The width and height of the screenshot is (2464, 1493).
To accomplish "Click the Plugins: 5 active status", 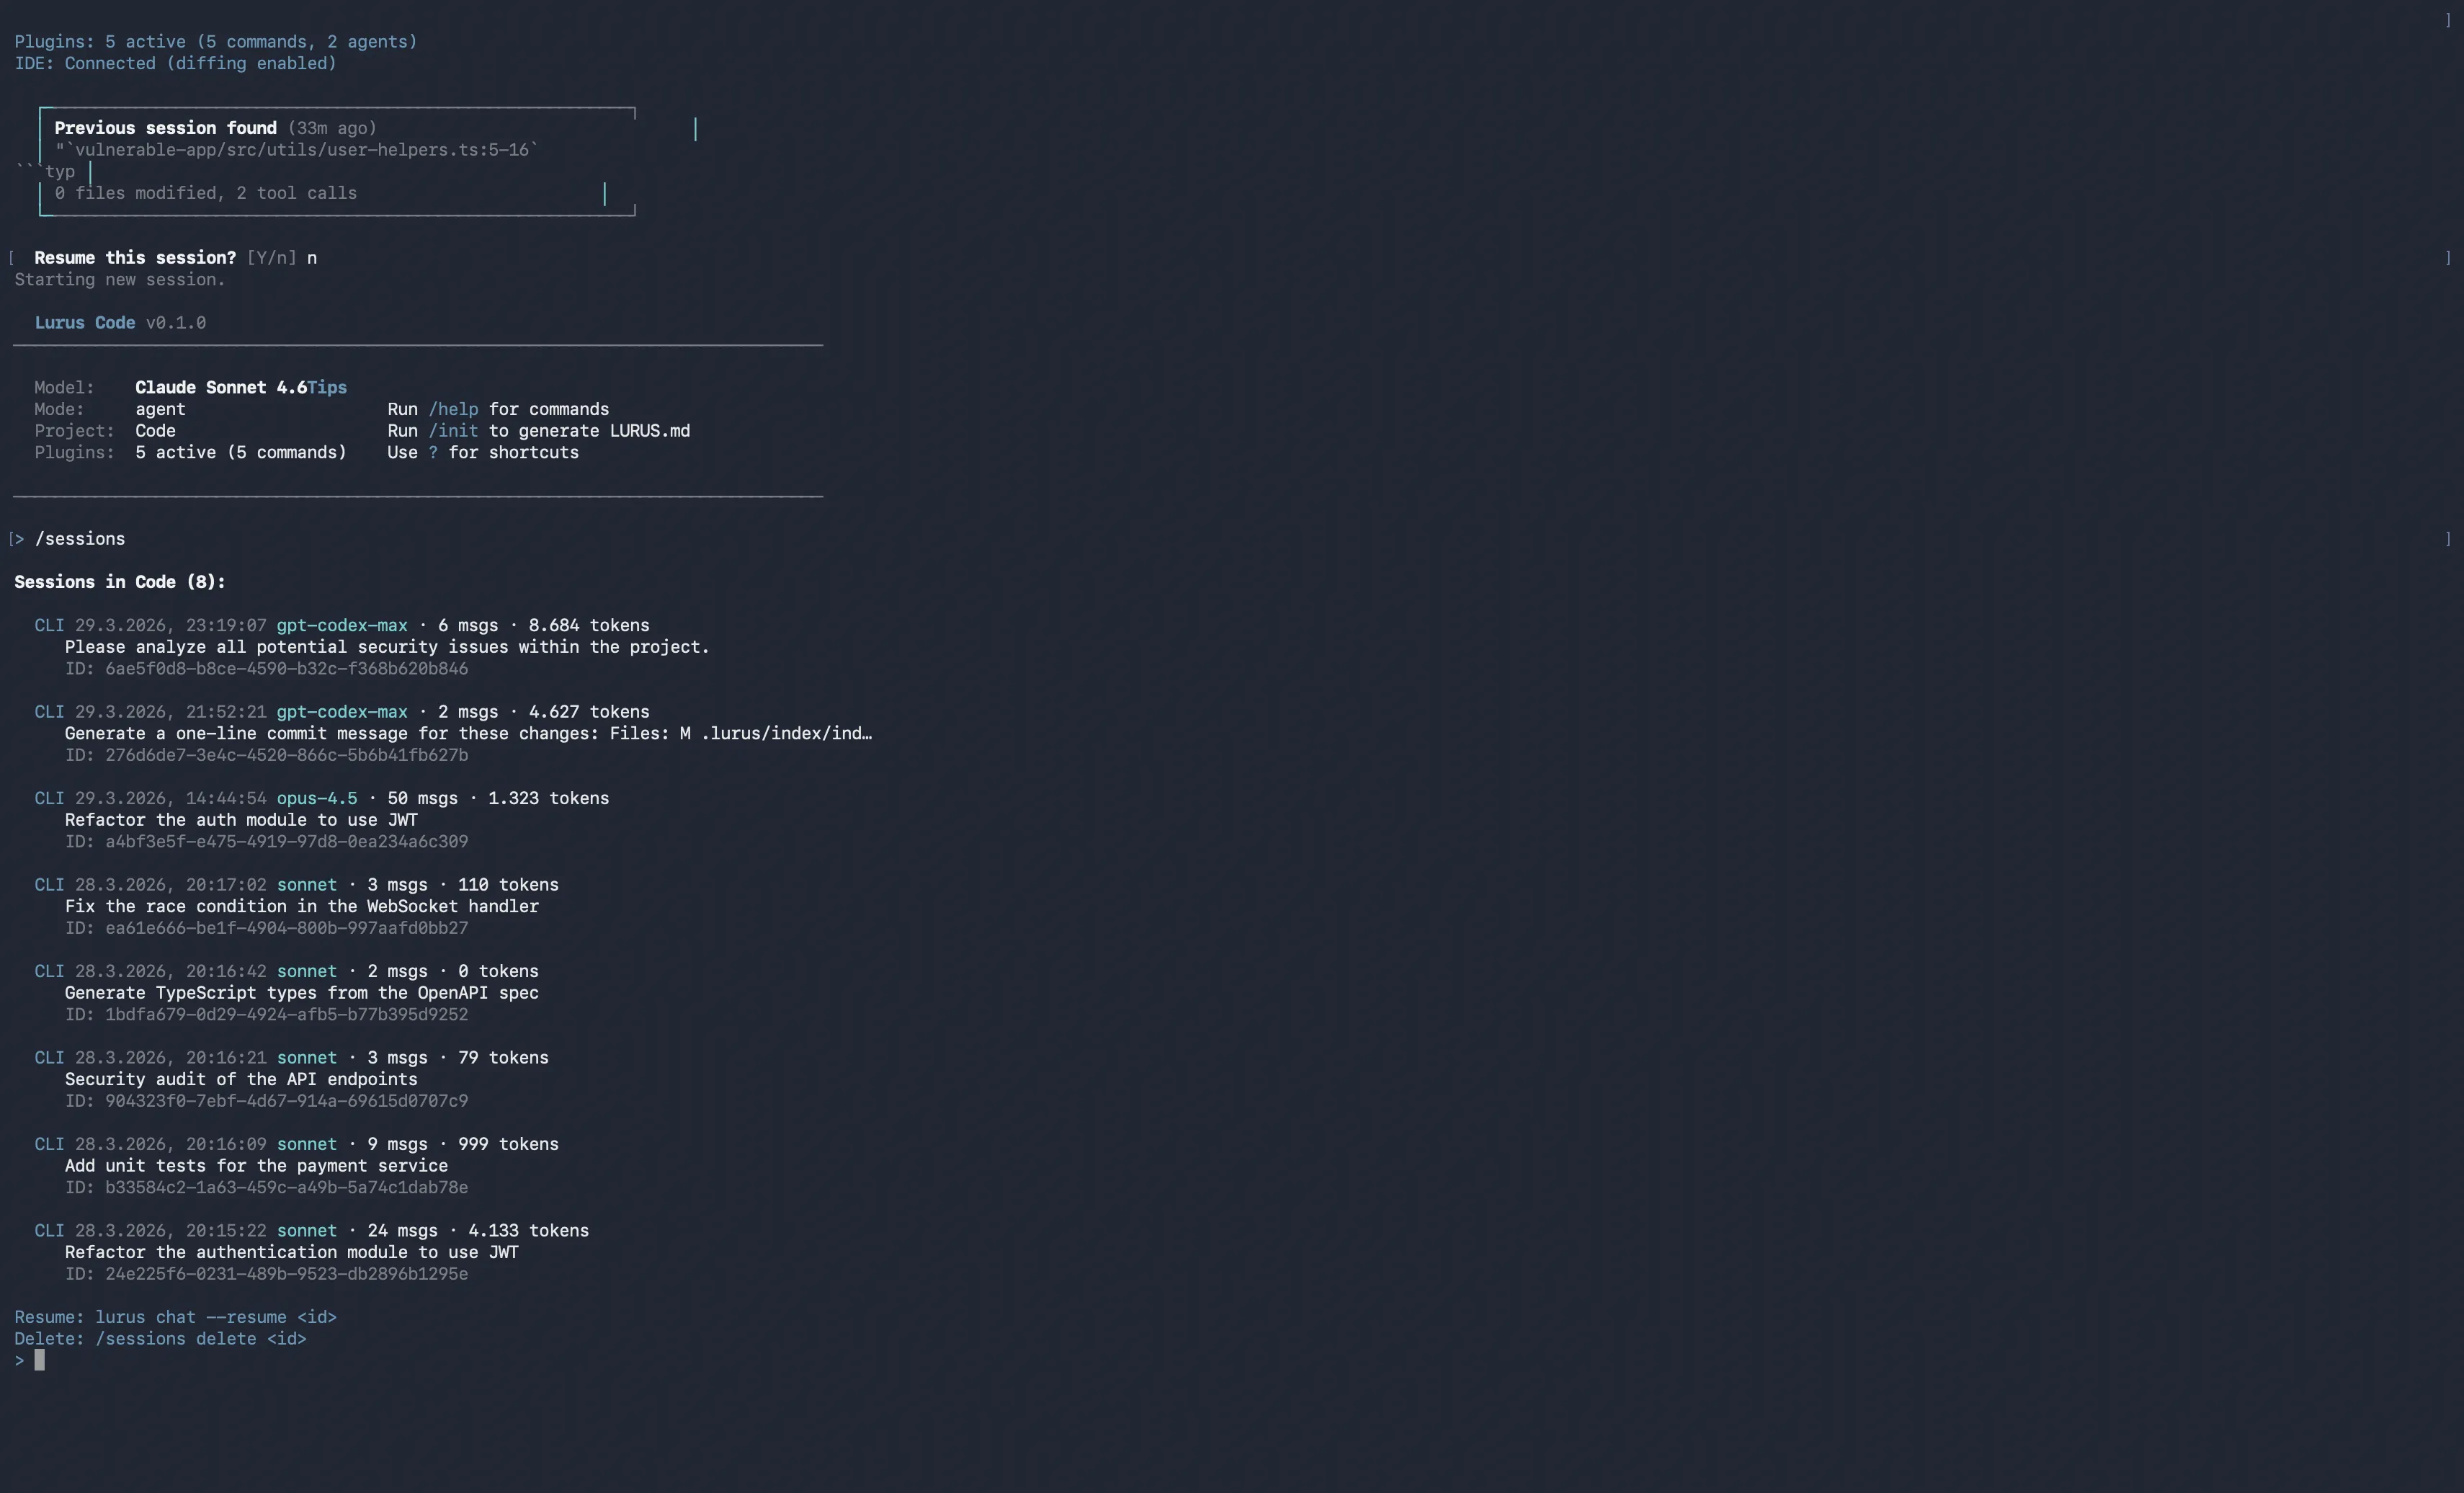I will 215,41.
